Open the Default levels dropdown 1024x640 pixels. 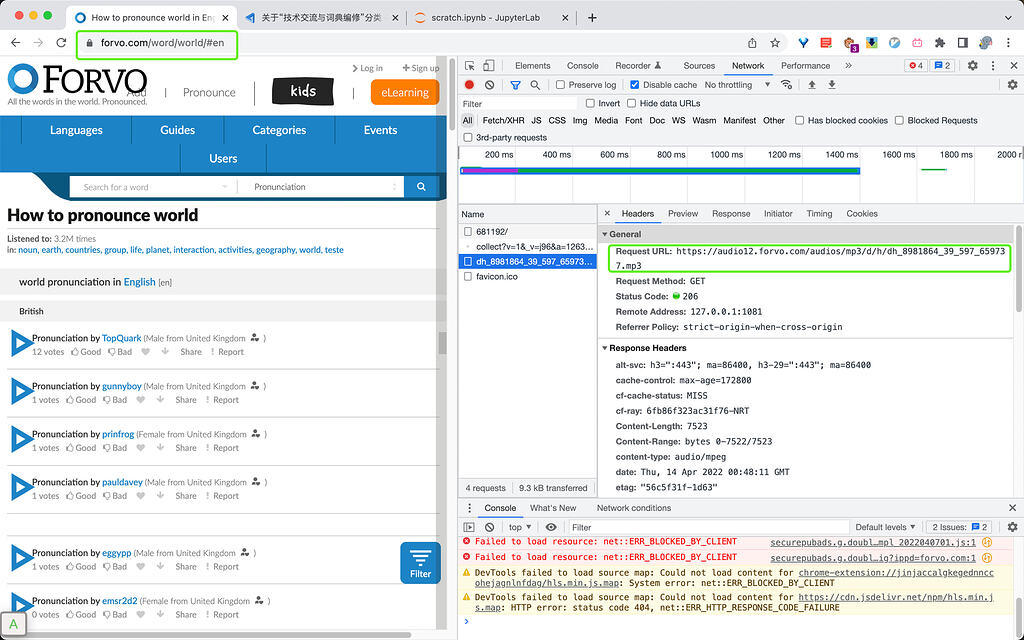click(x=884, y=526)
